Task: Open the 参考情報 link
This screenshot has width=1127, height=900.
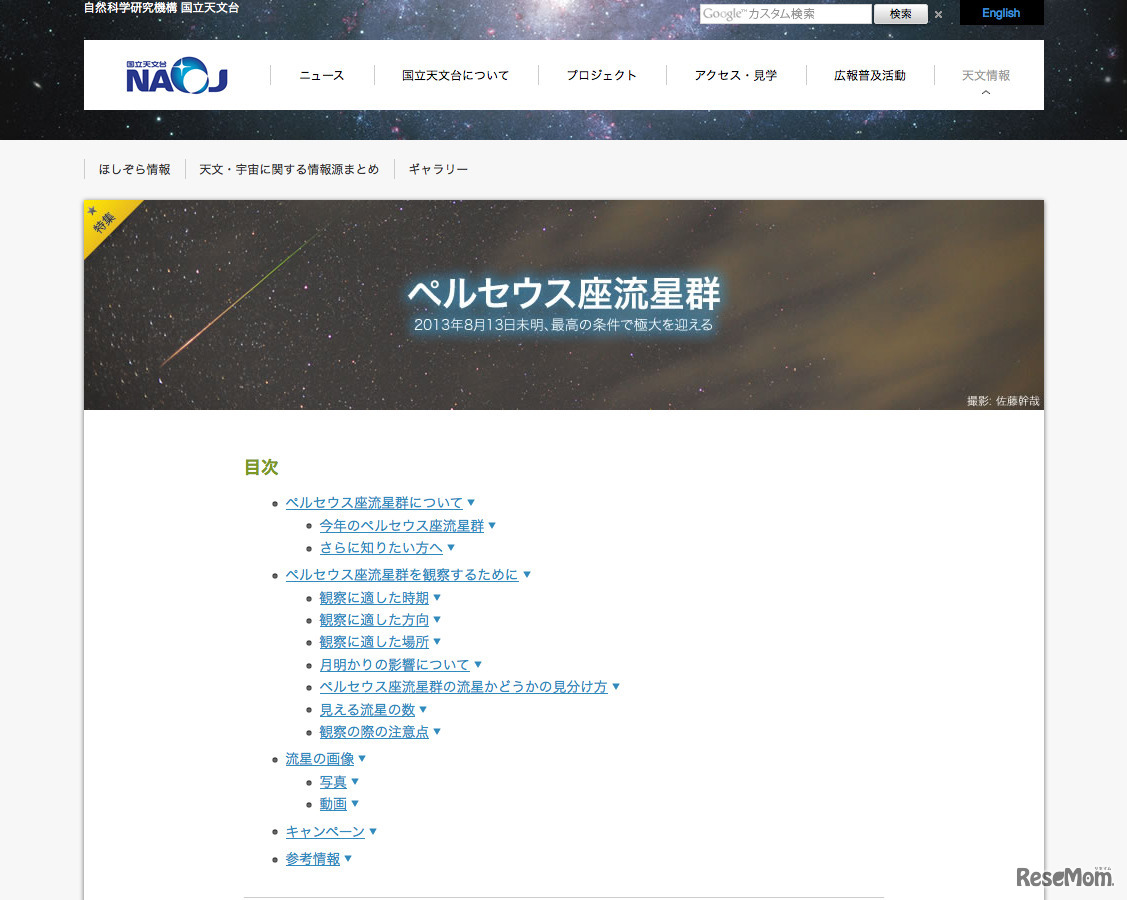Action: (x=313, y=858)
